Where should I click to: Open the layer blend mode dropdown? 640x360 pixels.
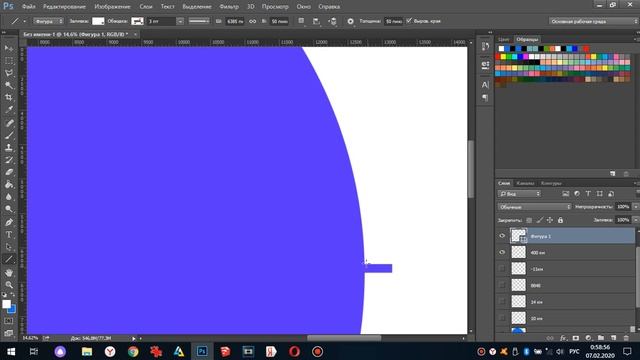534,207
